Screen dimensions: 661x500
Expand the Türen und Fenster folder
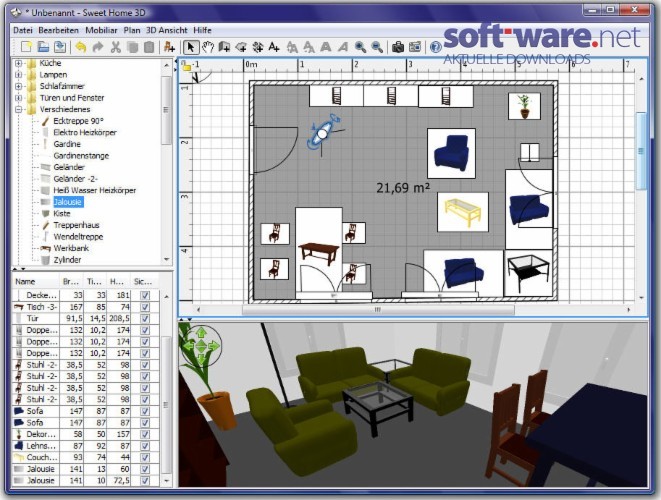18,98
